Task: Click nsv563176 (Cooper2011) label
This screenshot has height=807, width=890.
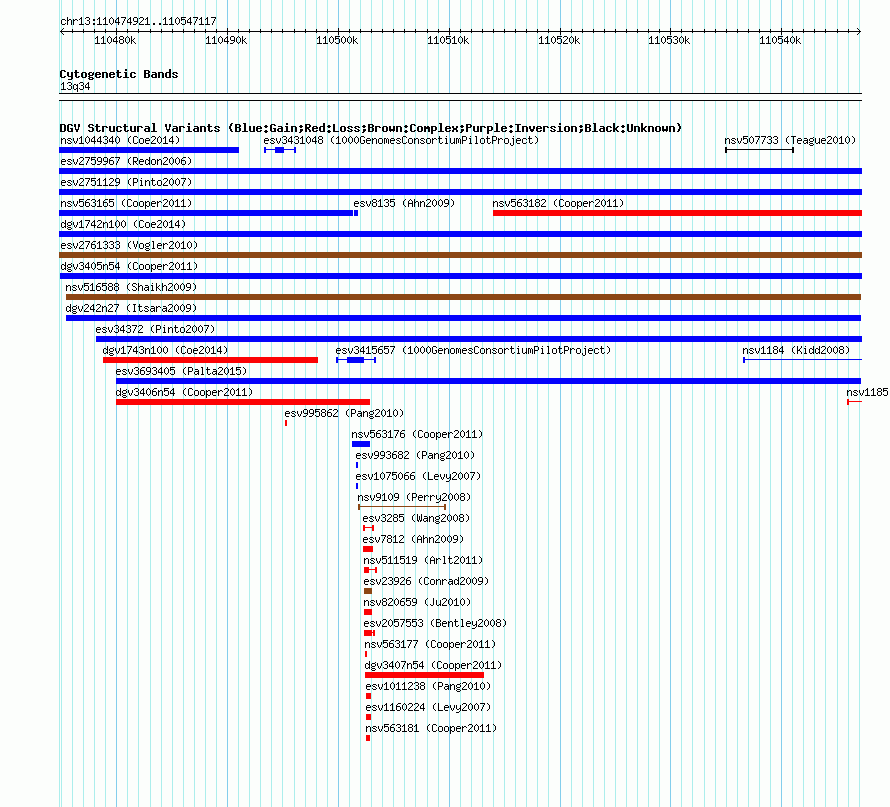Action: click(x=417, y=434)
